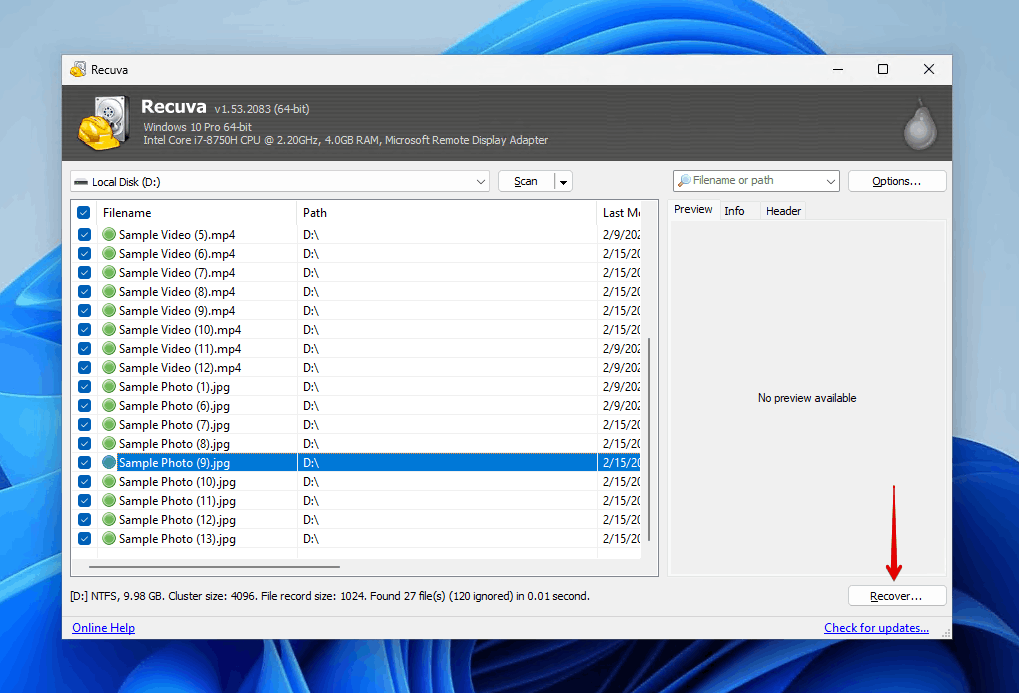Click green status dot of Sample Video (11).mp4
Screen dimensions: 1019x693
pyautogui.click(x=109, y=348)
